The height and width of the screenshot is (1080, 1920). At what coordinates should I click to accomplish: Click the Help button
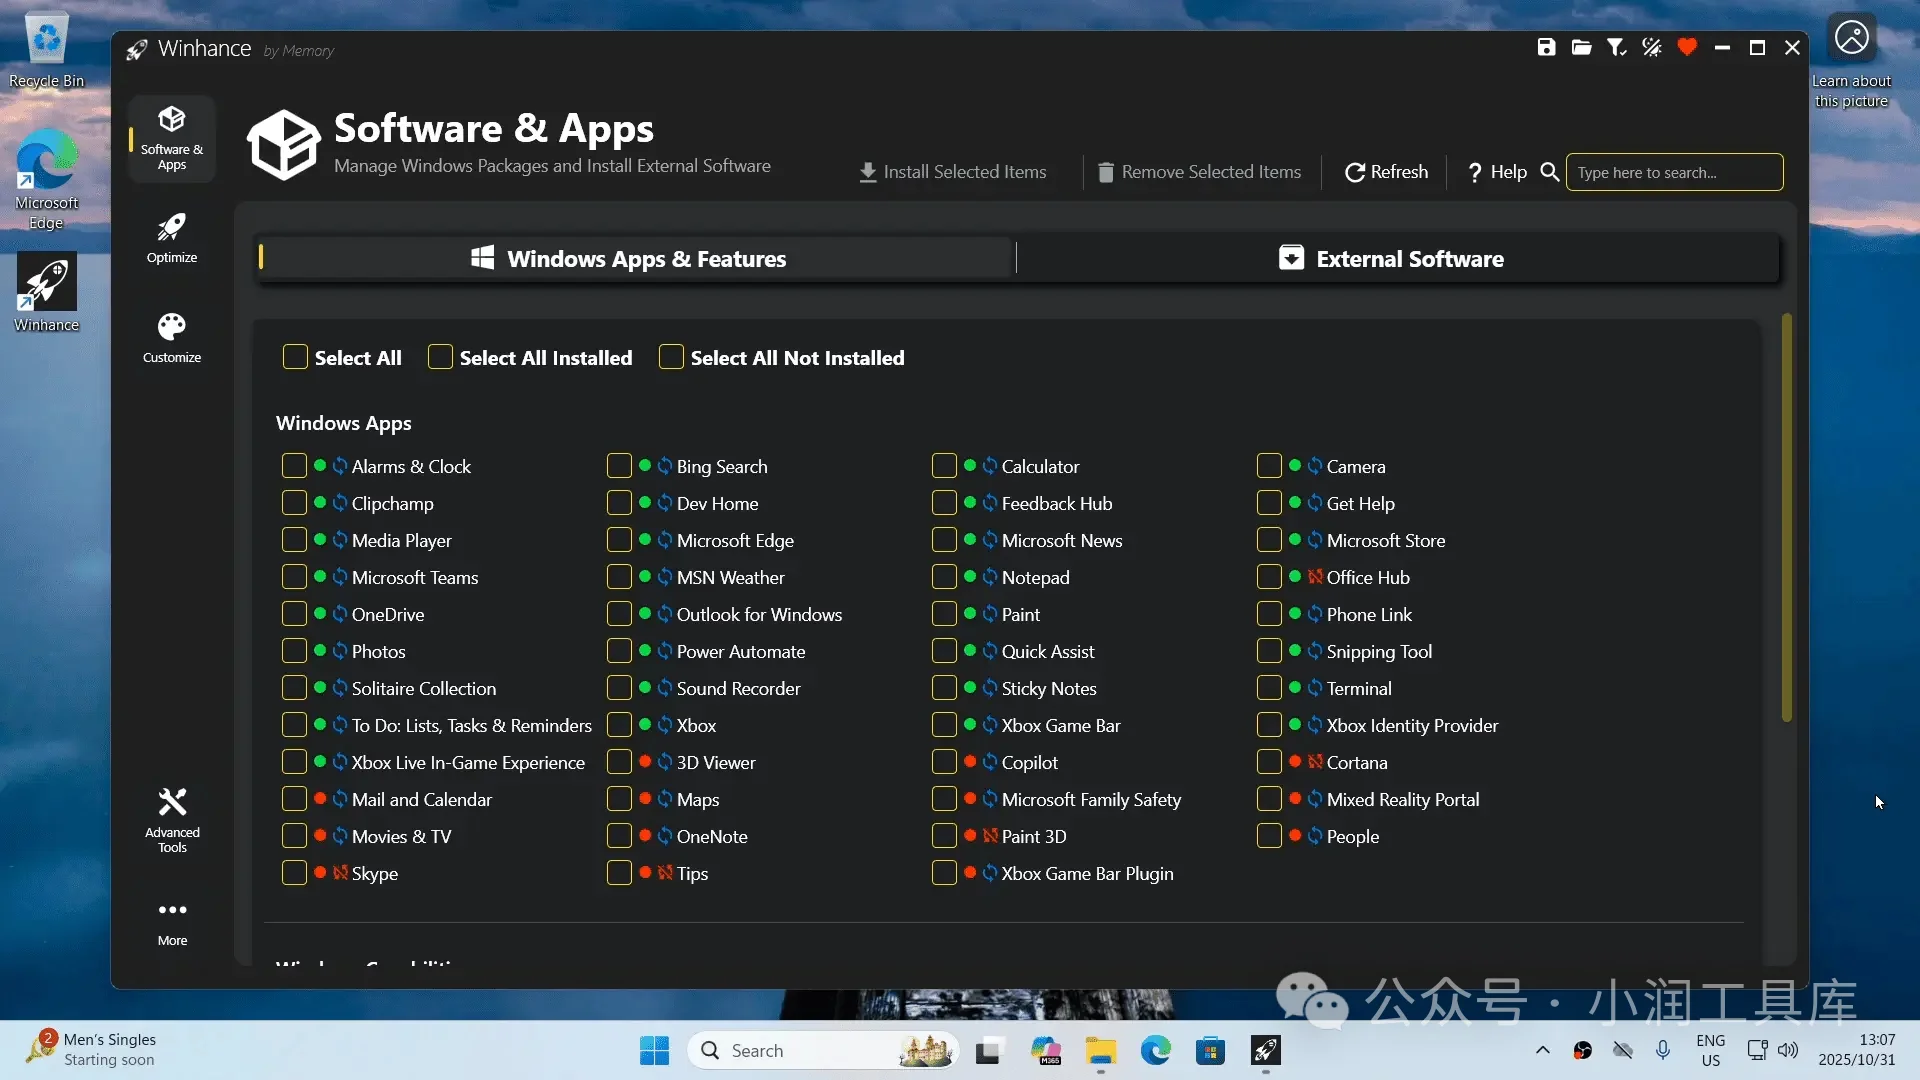coord(1496,172)
